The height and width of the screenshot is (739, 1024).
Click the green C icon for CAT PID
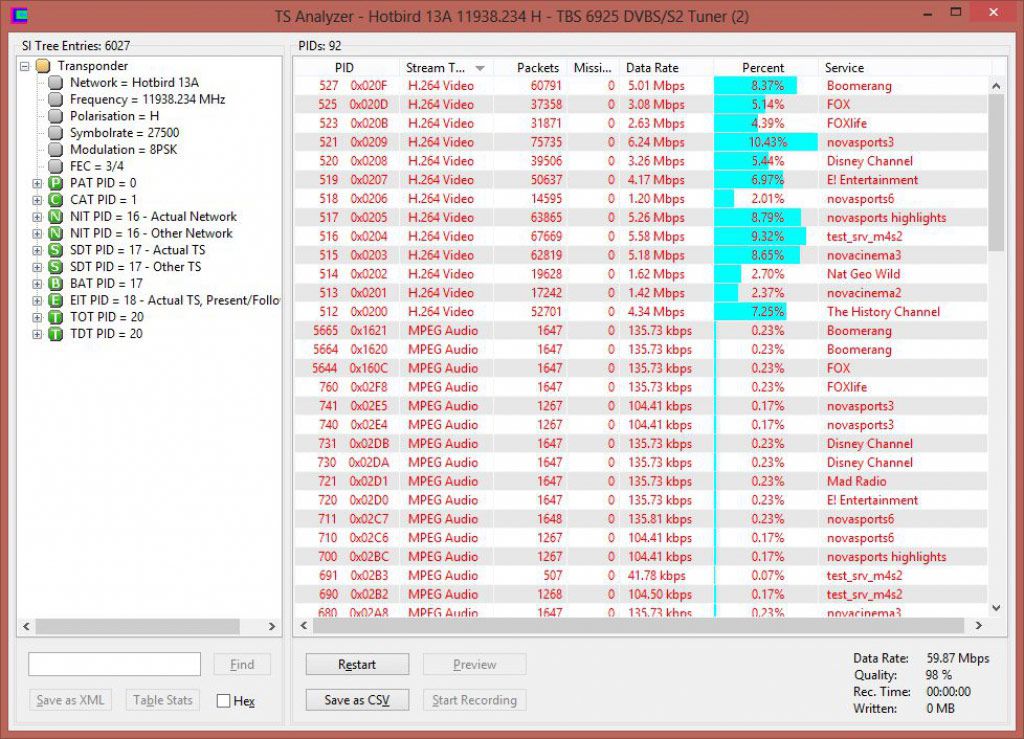tap(55, 200)
